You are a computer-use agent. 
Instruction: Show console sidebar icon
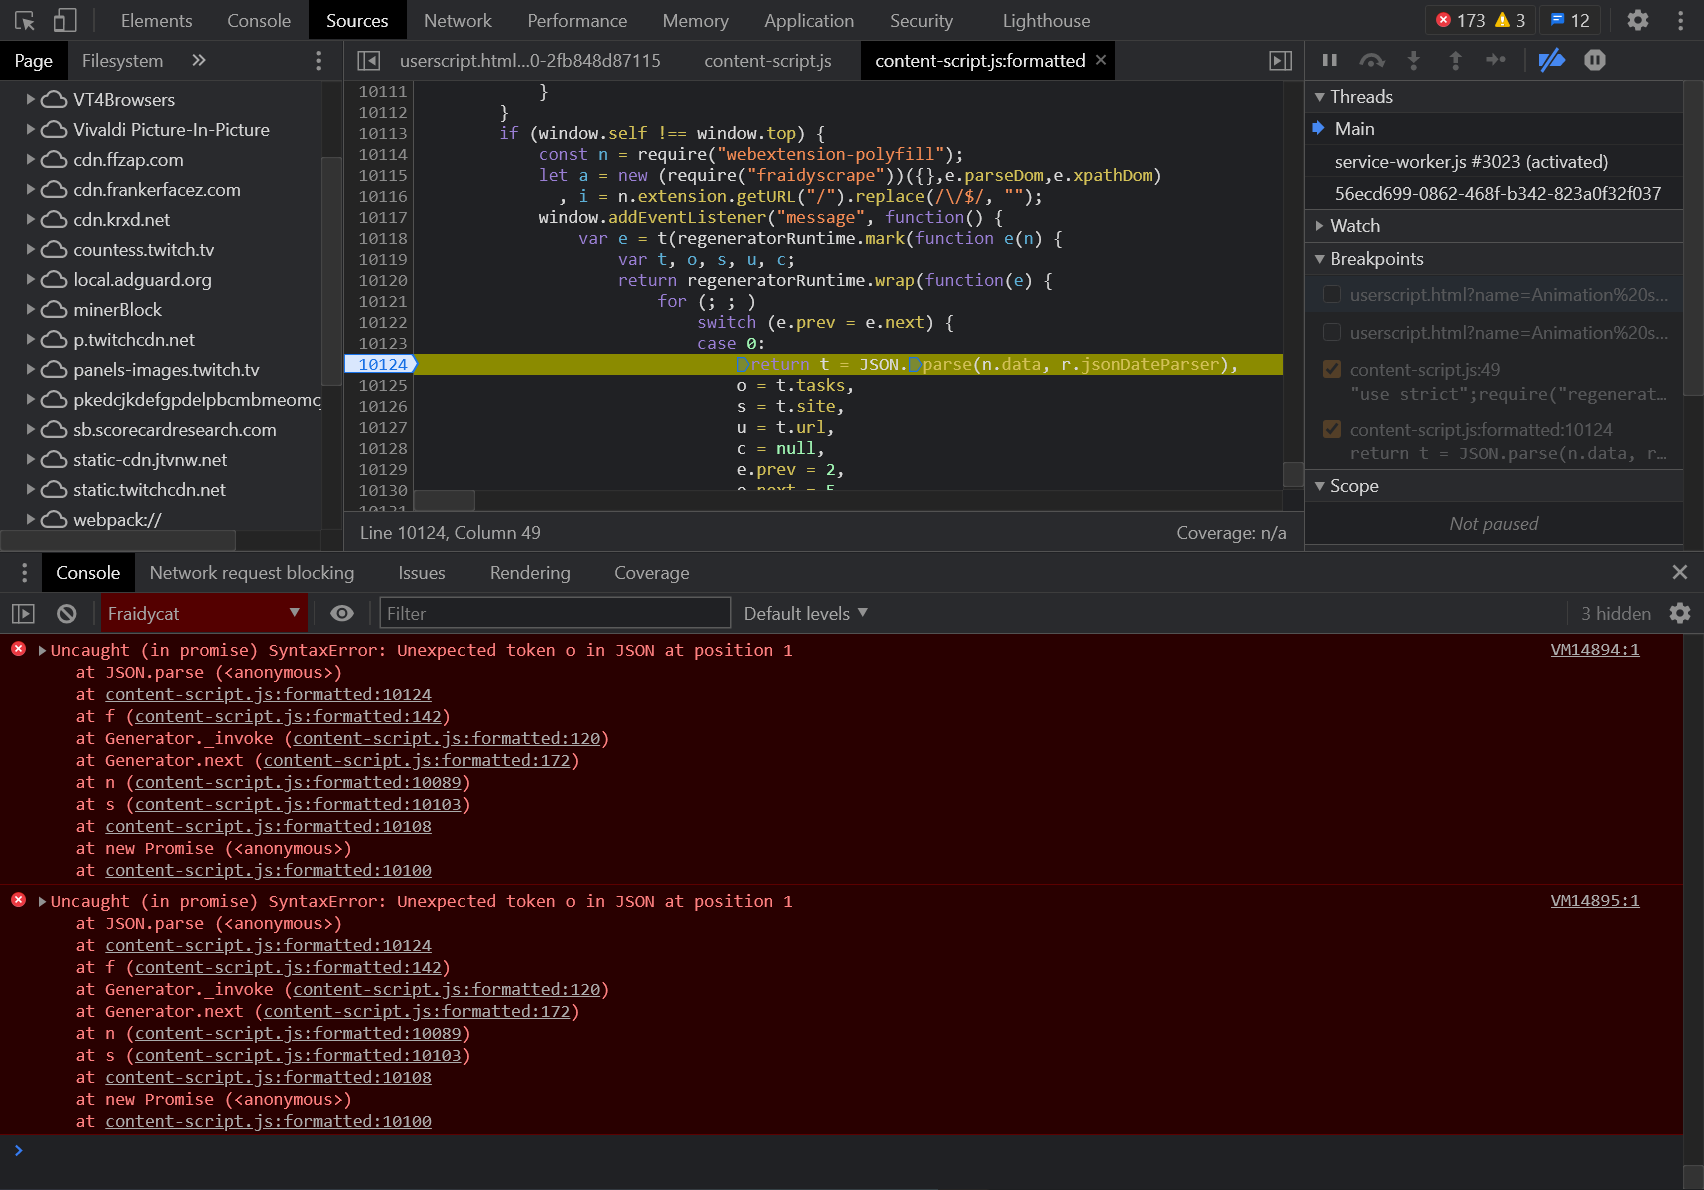(x=23, y=614)
